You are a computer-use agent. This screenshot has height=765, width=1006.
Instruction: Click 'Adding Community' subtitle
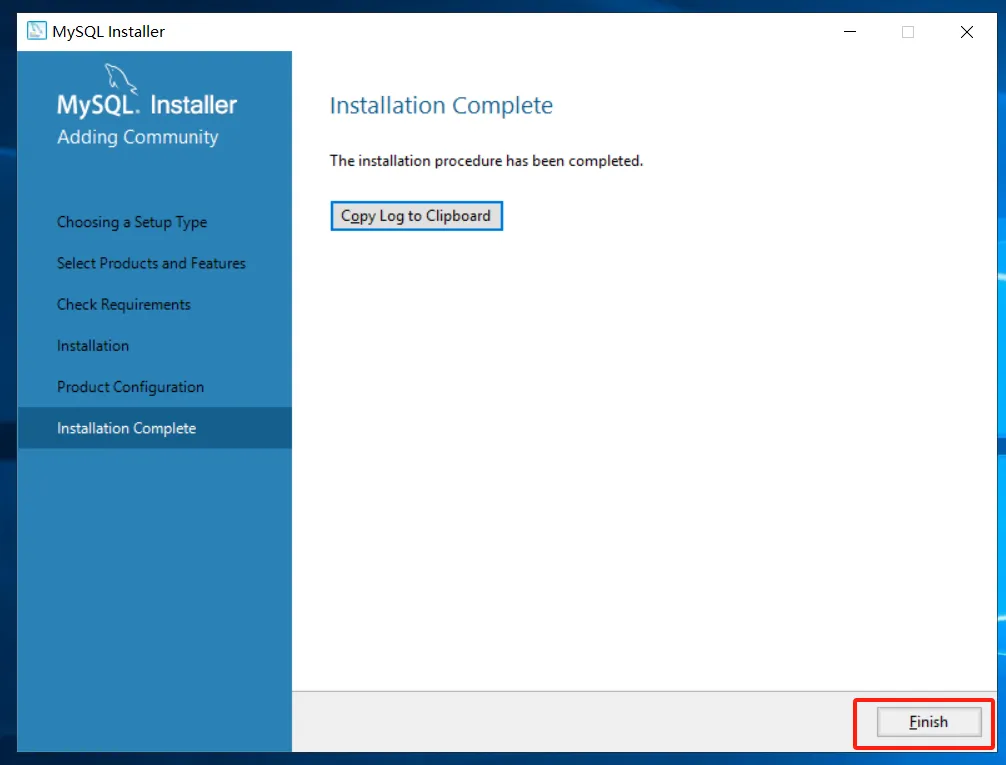coord(138,137)
